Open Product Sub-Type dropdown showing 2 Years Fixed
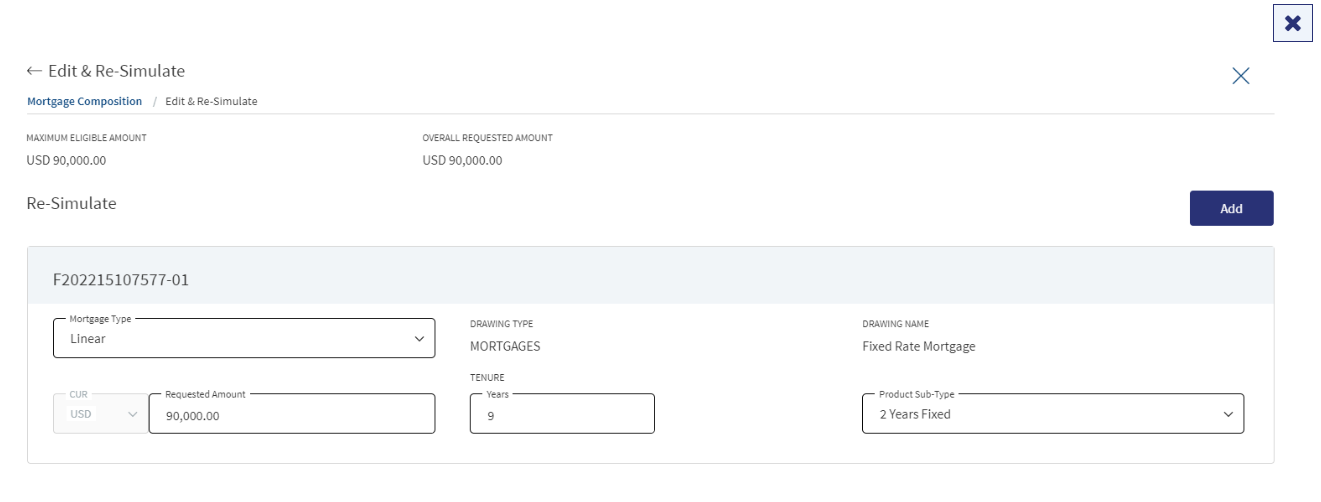 click(1053, 414)
